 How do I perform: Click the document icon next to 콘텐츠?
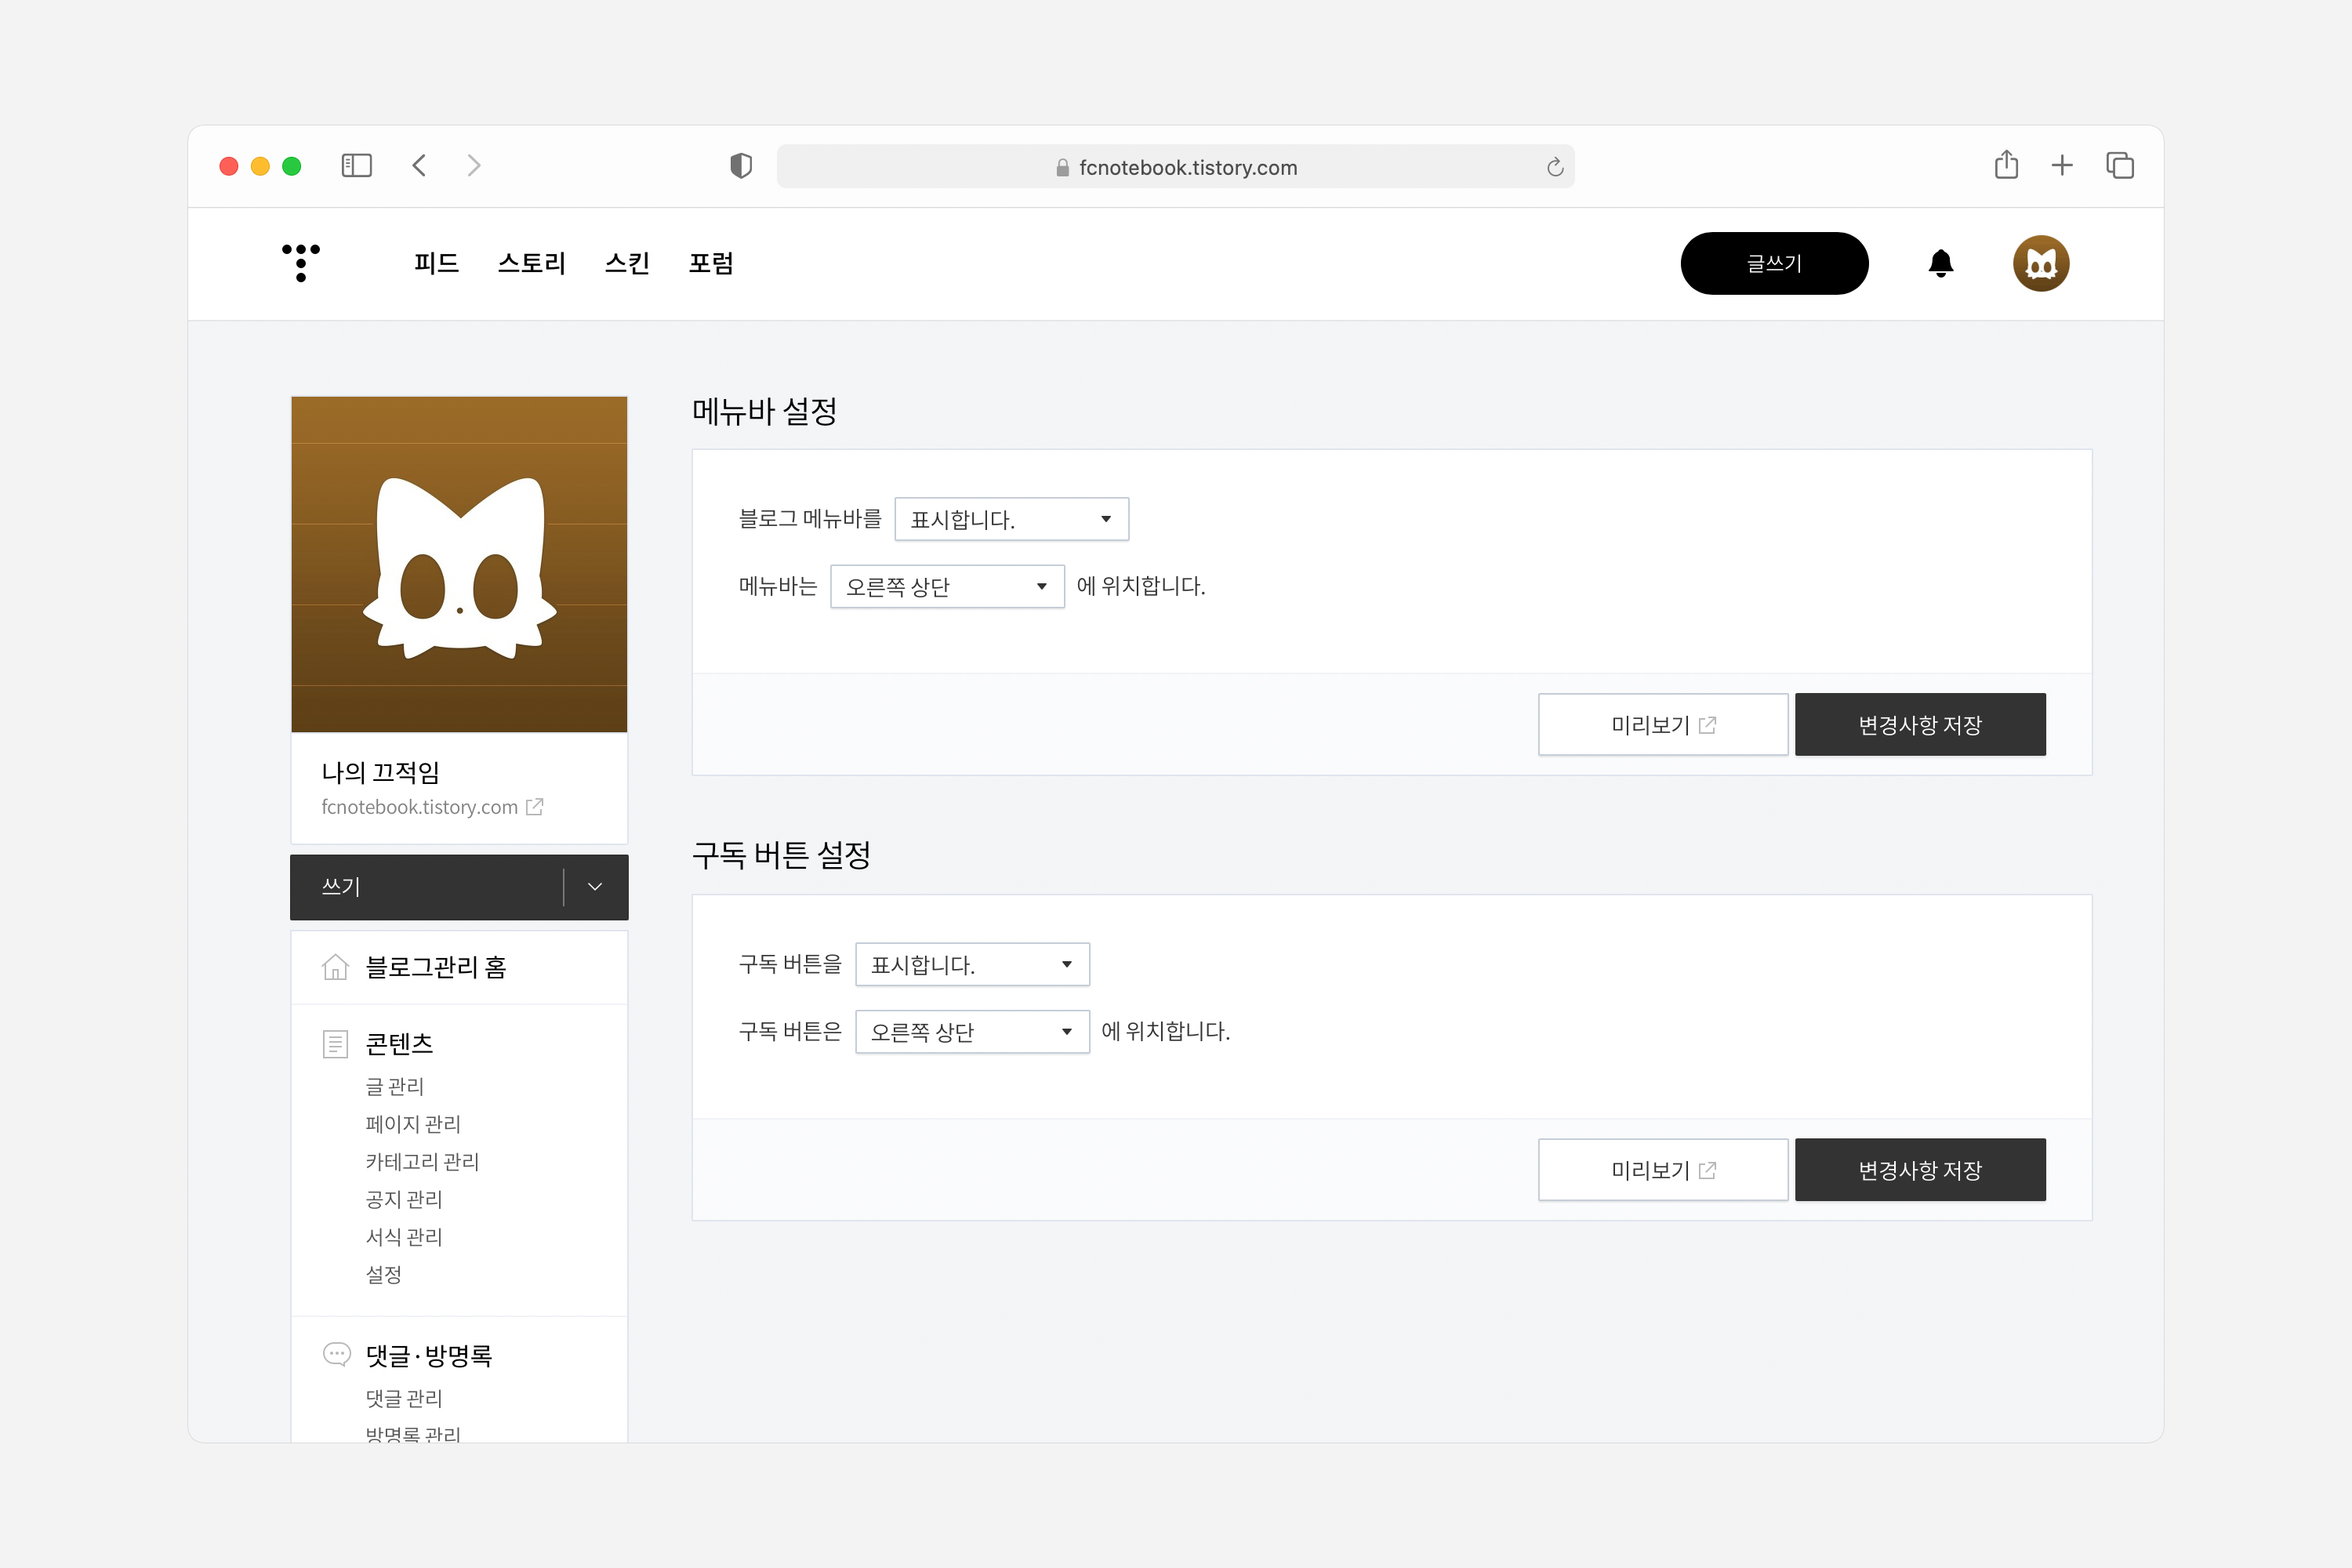pos(334,1043)
